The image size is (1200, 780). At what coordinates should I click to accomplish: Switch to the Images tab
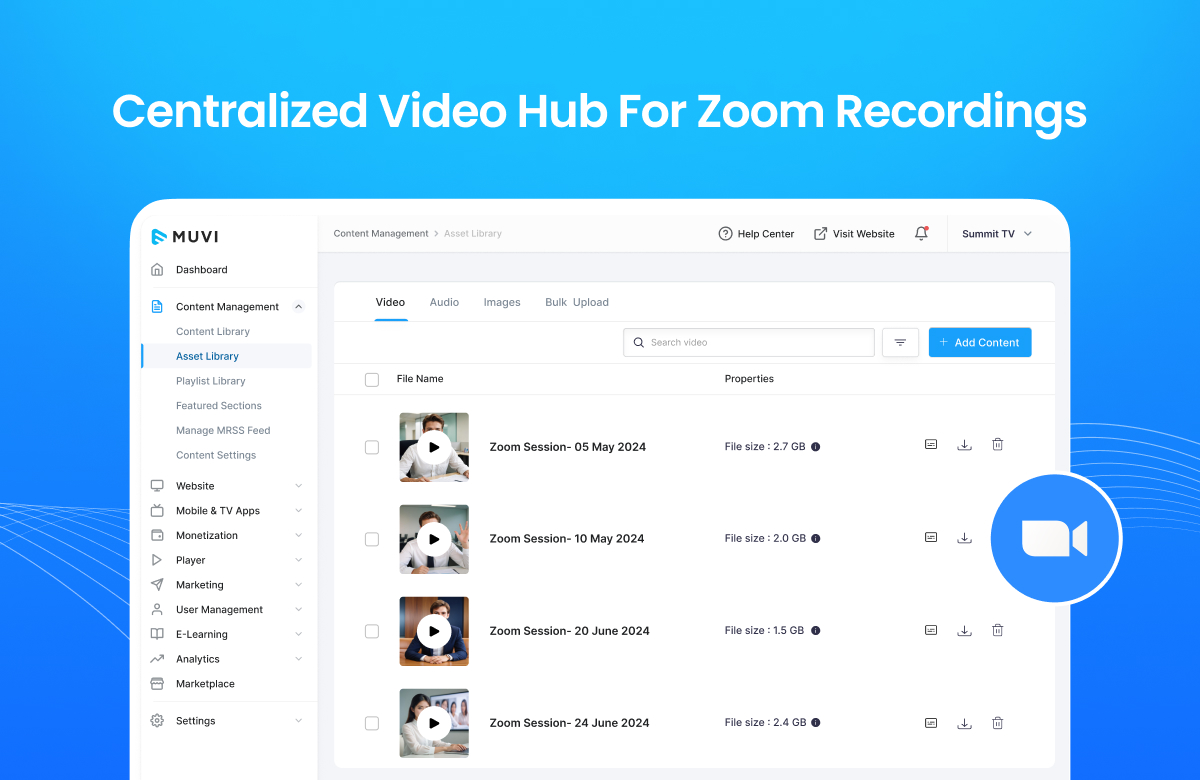[502, 302]
